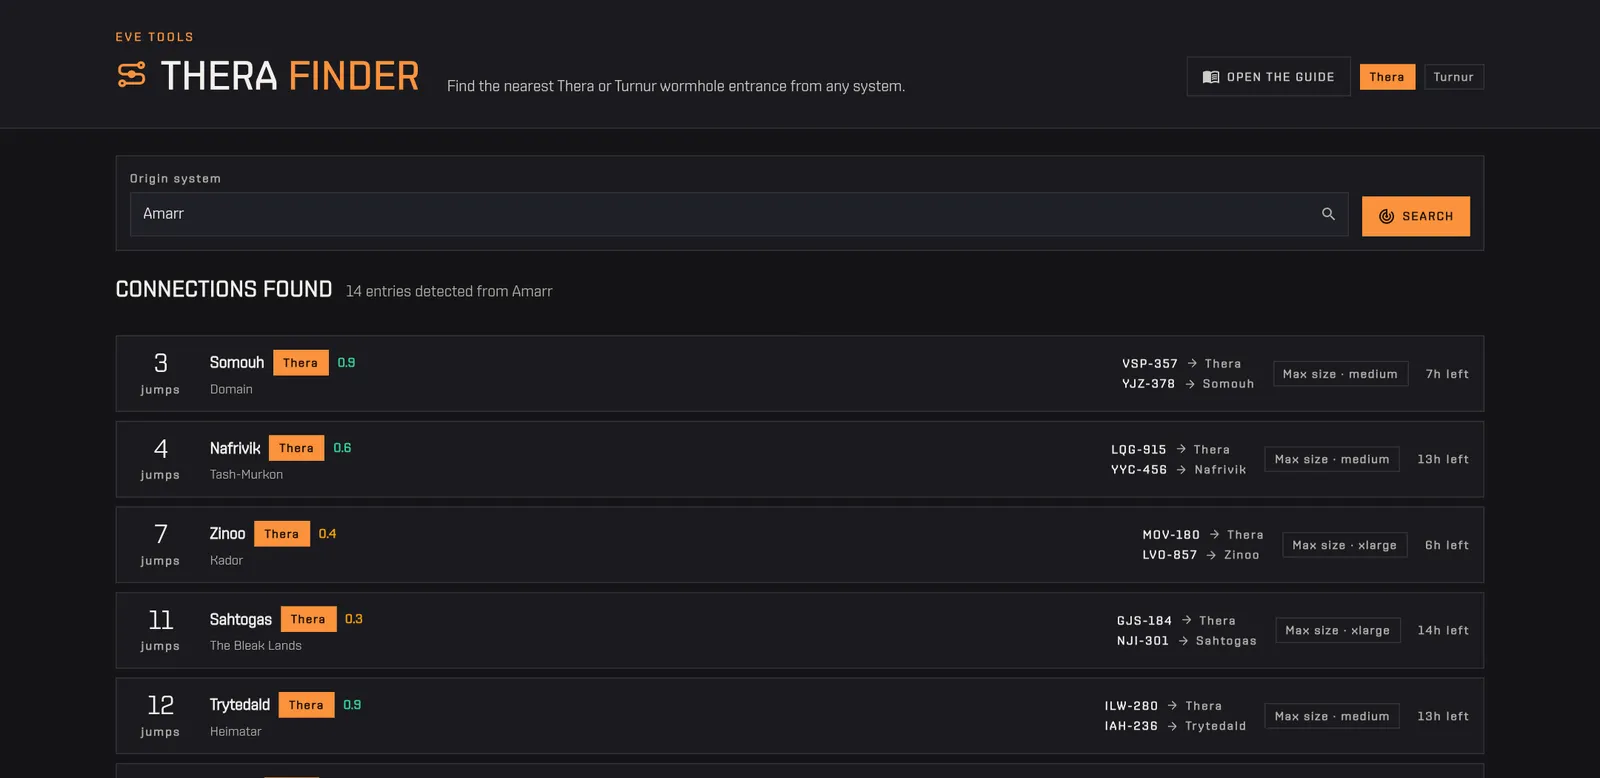The image size is (1600, 778).
Task: Click The Bleak Lands region label
Action: point(255,645)
